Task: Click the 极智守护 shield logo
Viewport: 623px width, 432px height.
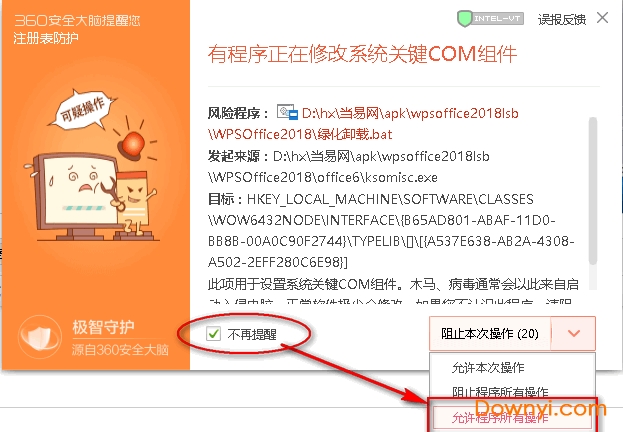Action: [40, 337]
